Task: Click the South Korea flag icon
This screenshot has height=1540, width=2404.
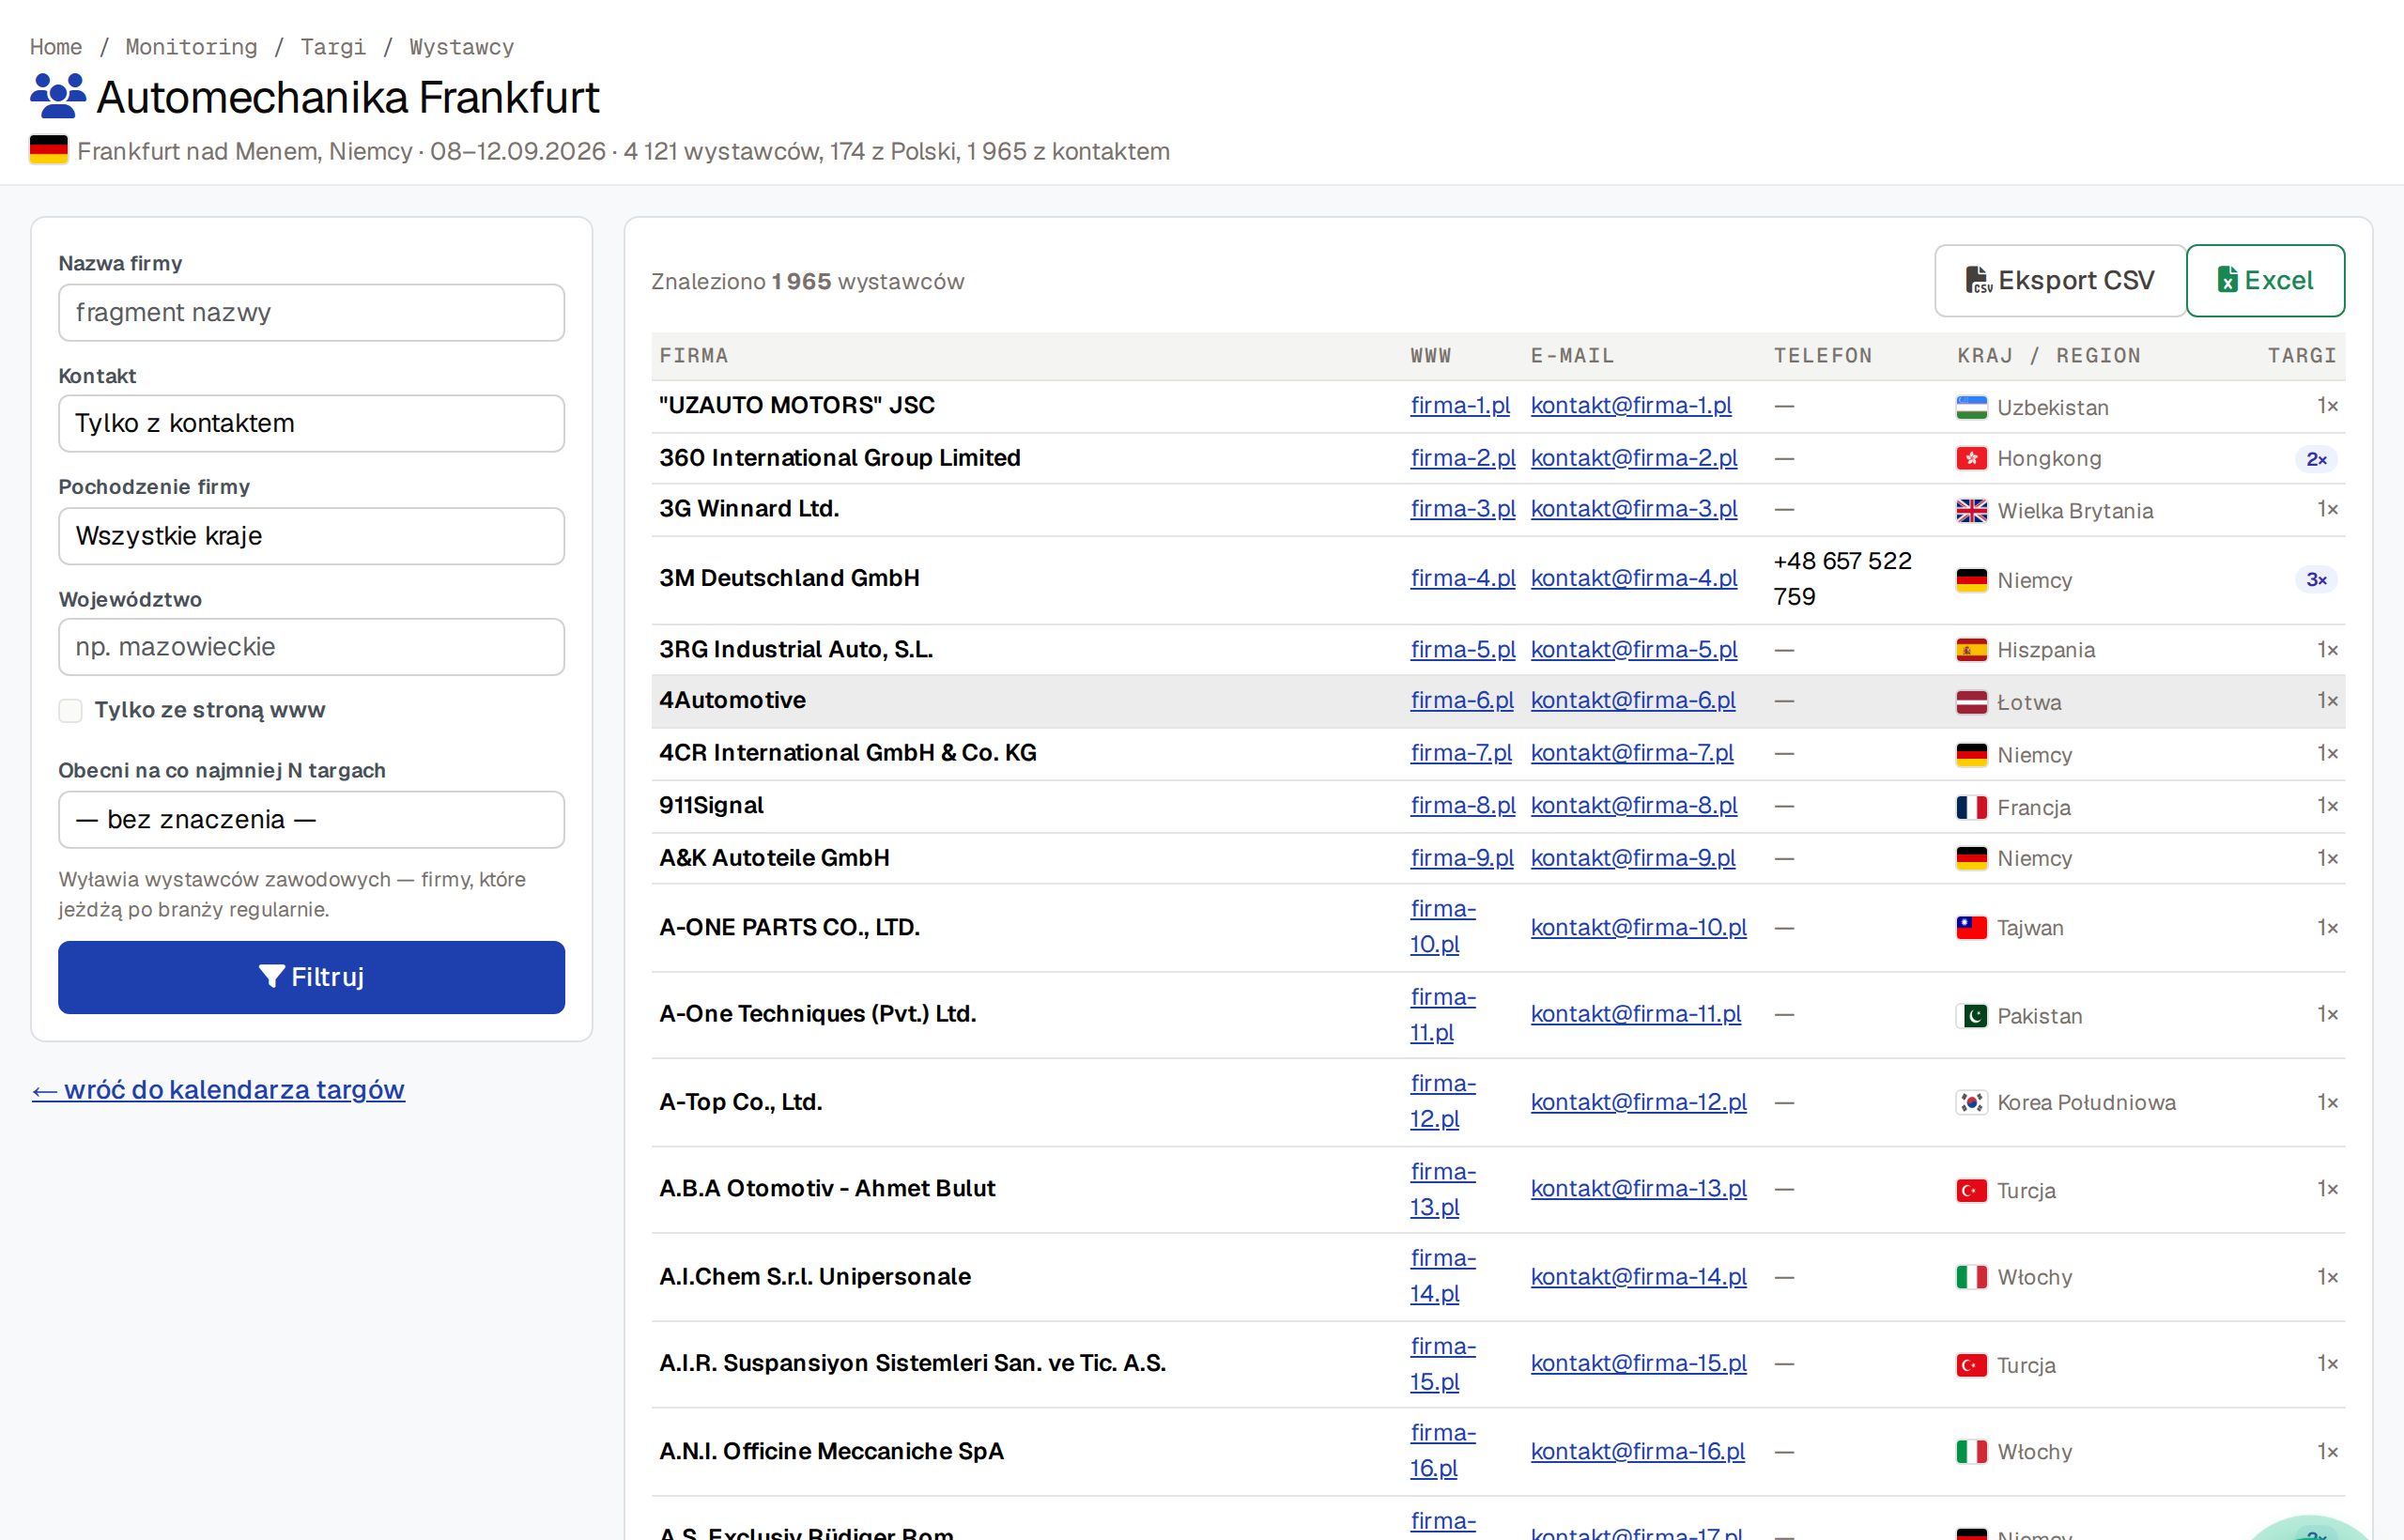Action: 1971,1102
